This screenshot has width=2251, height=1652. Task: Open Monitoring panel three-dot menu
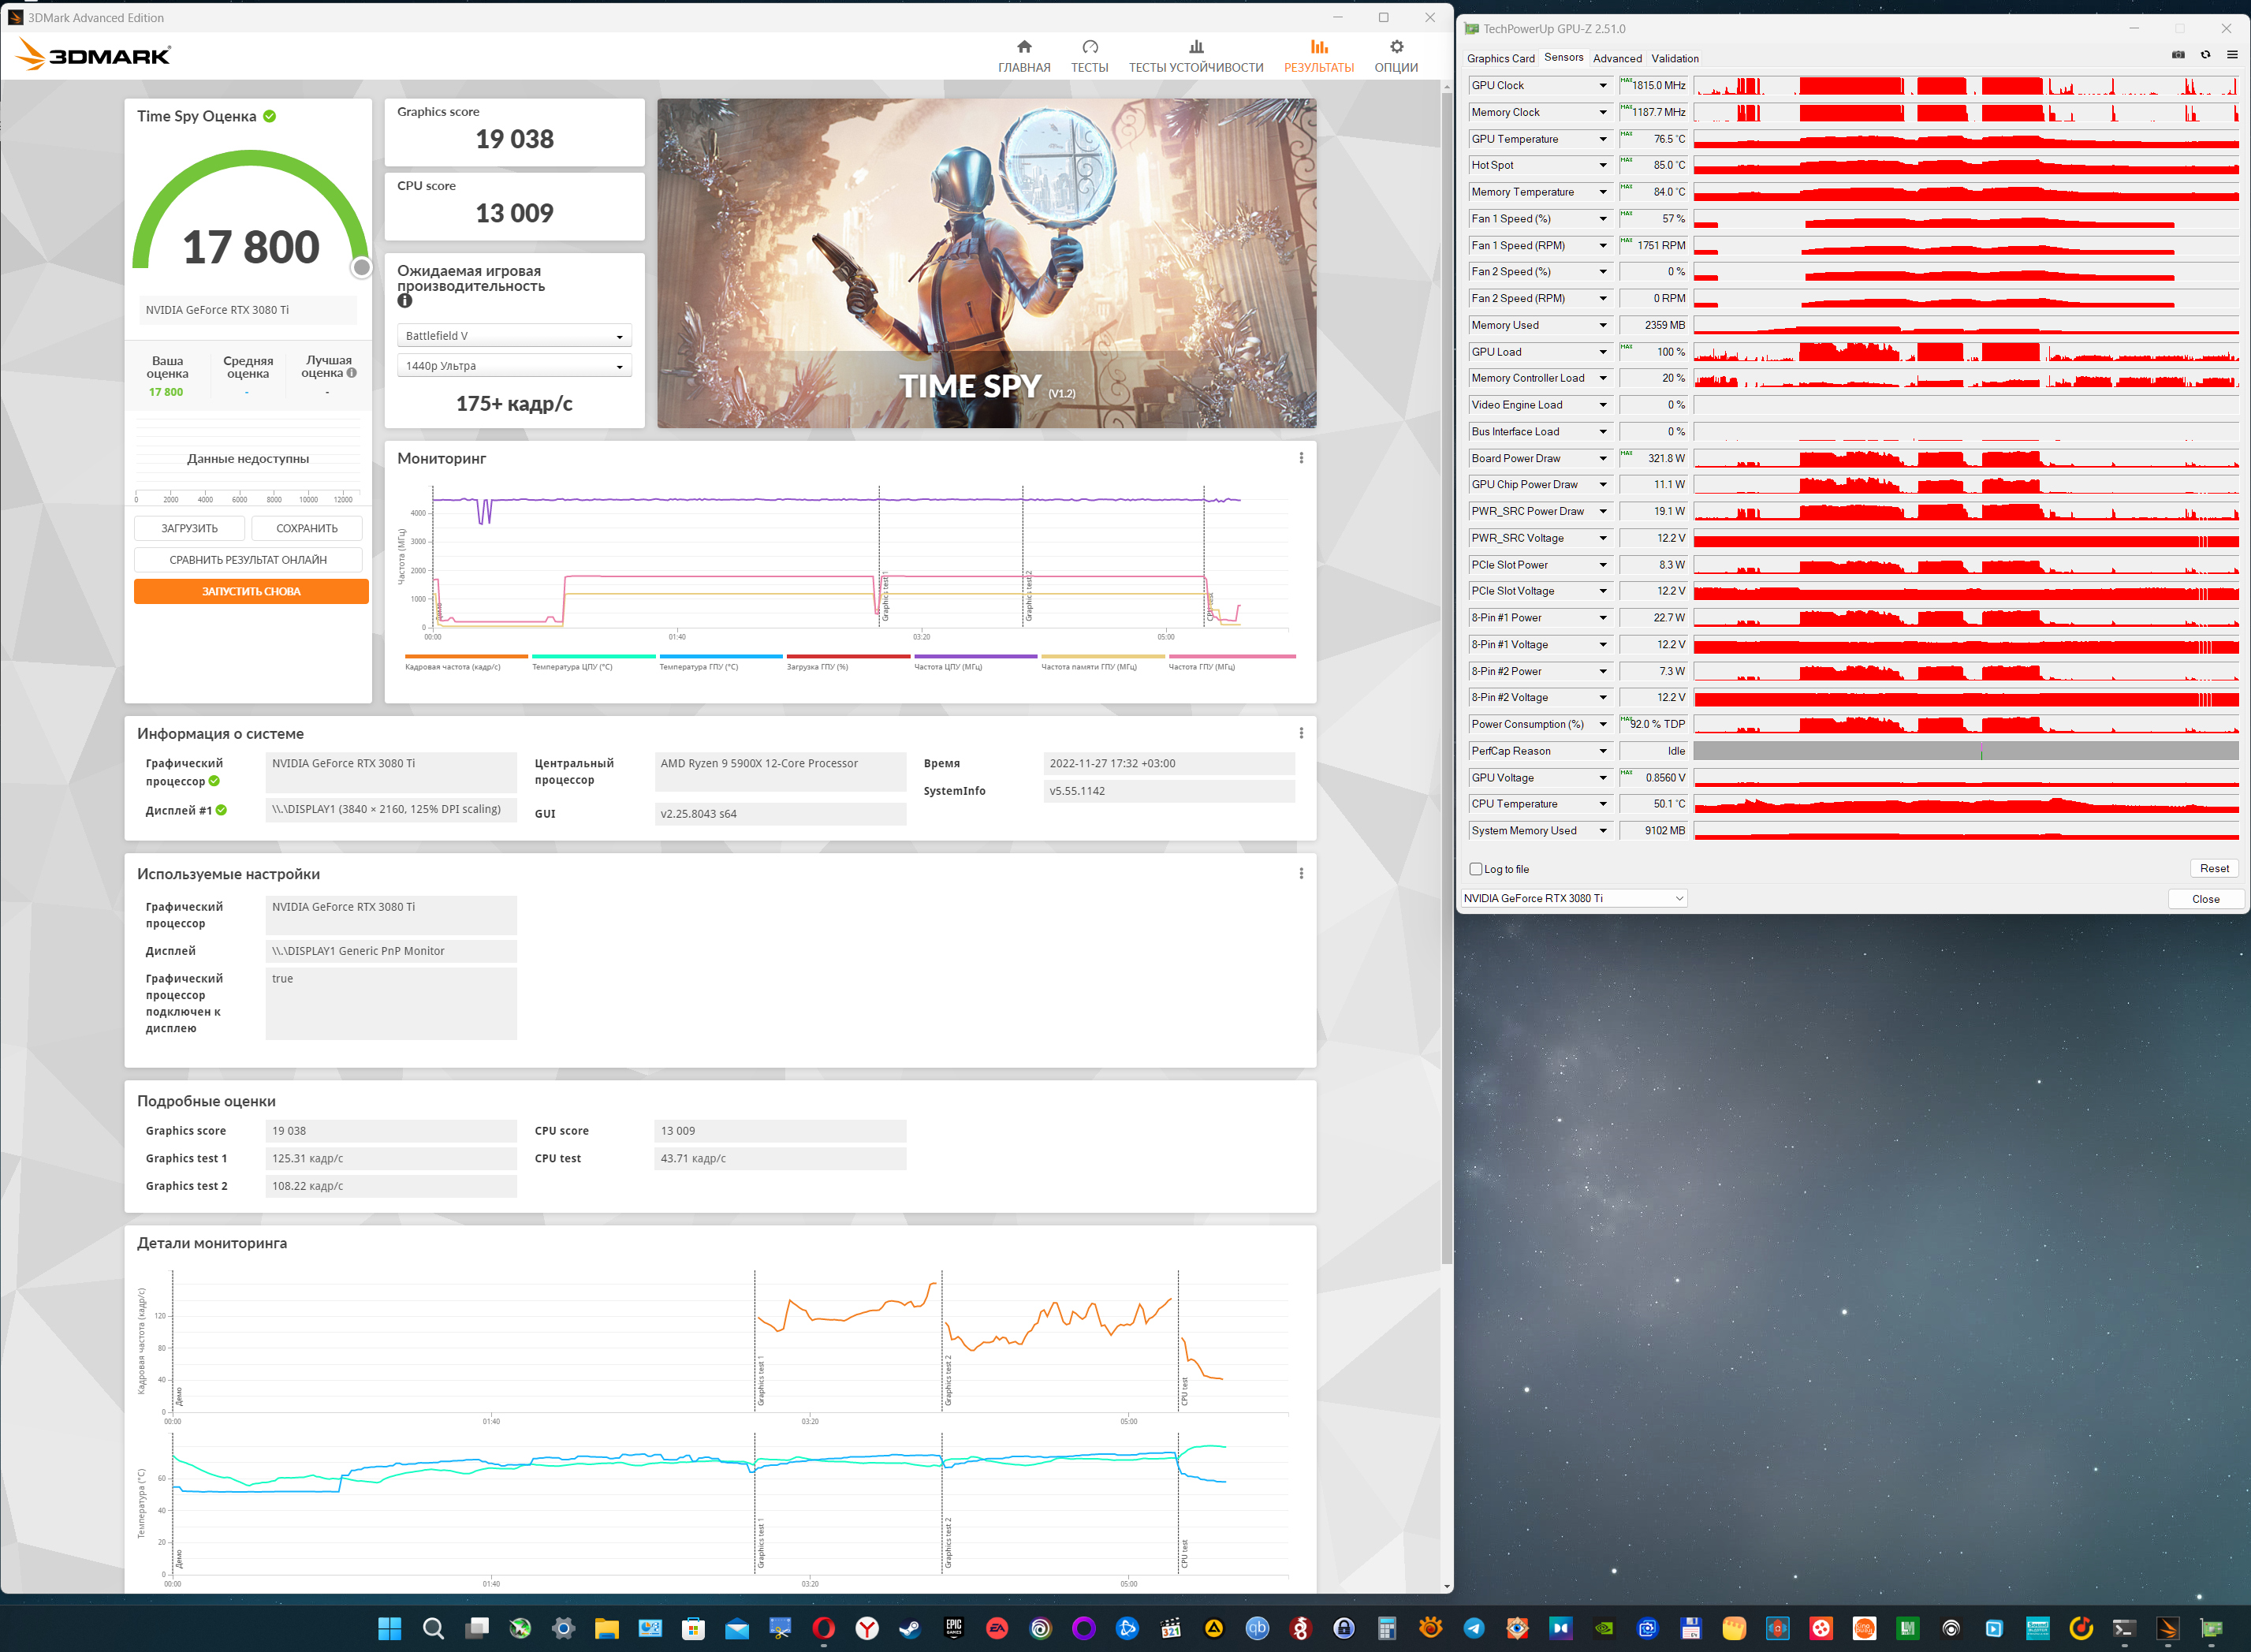[1300, 458]
